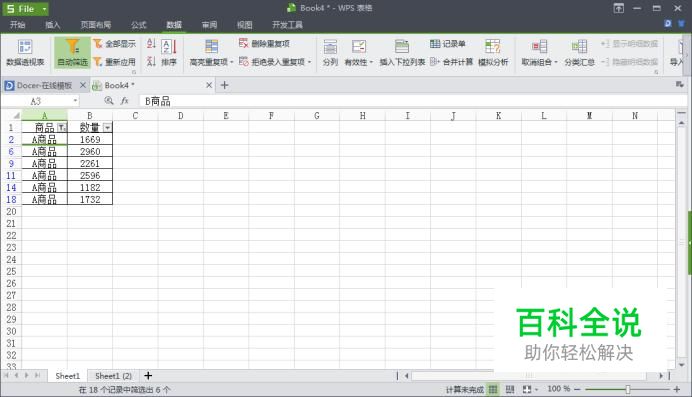Sort ascending with the A-Z icon
The image size is (692, 397).
click(151, 44)
